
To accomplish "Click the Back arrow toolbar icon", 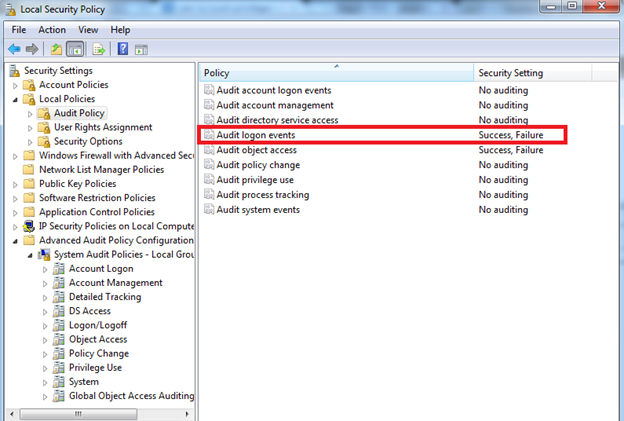I will coord(14,49).
